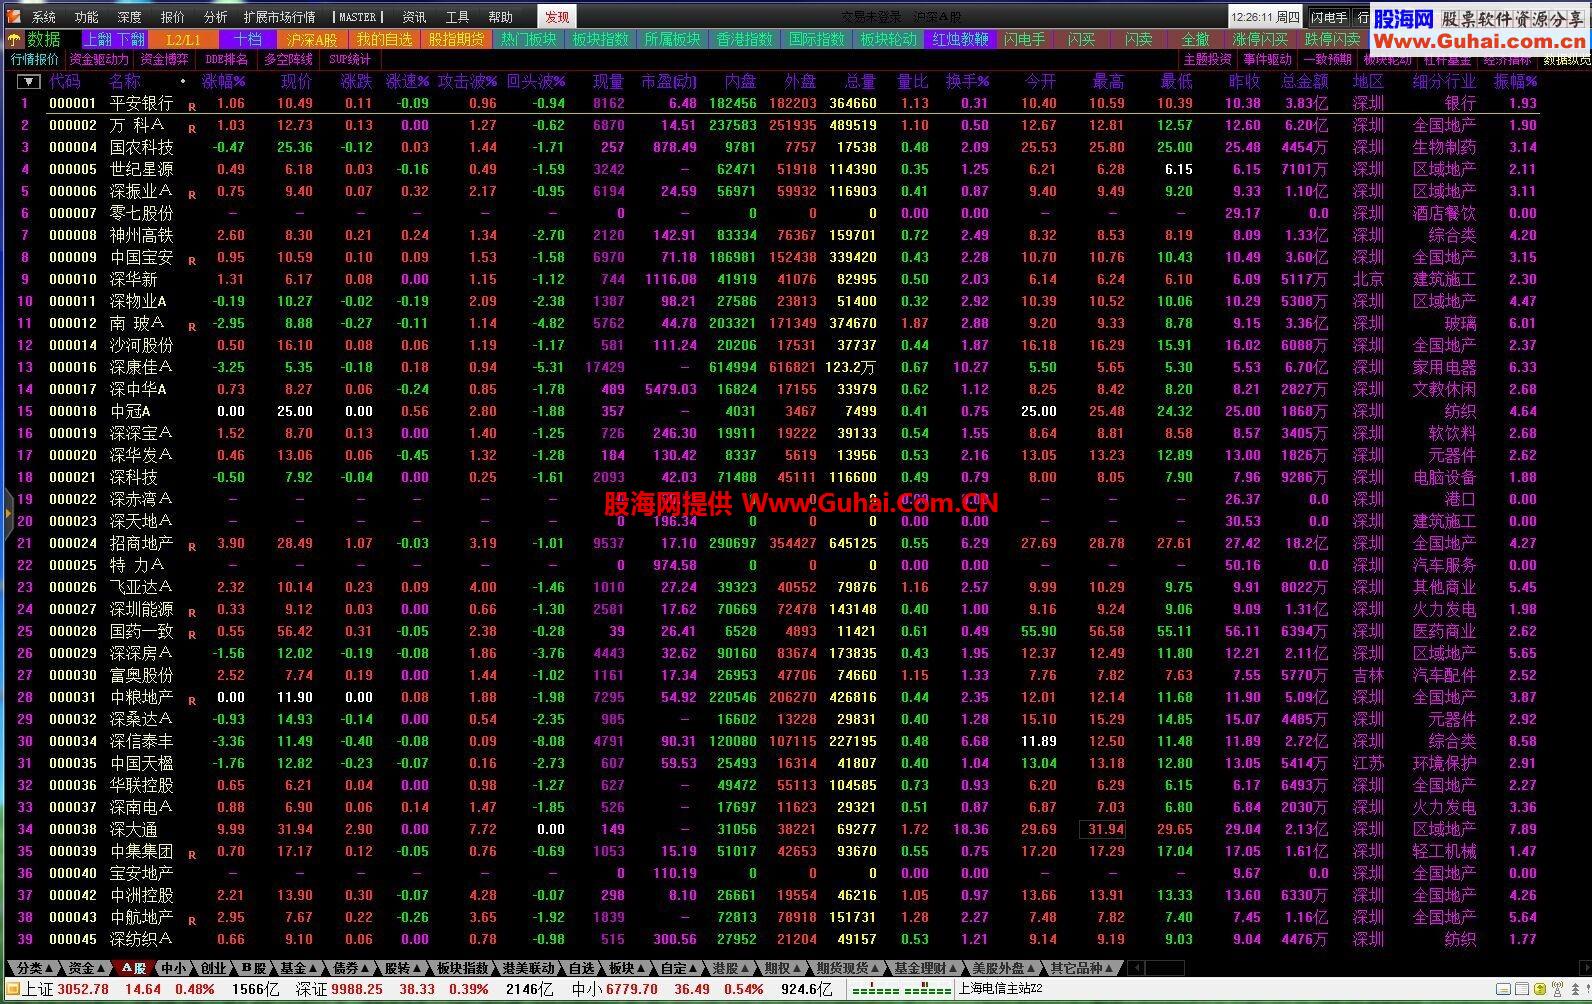Click the 闪卖 quick-sell button

[x=1138, y=39]
